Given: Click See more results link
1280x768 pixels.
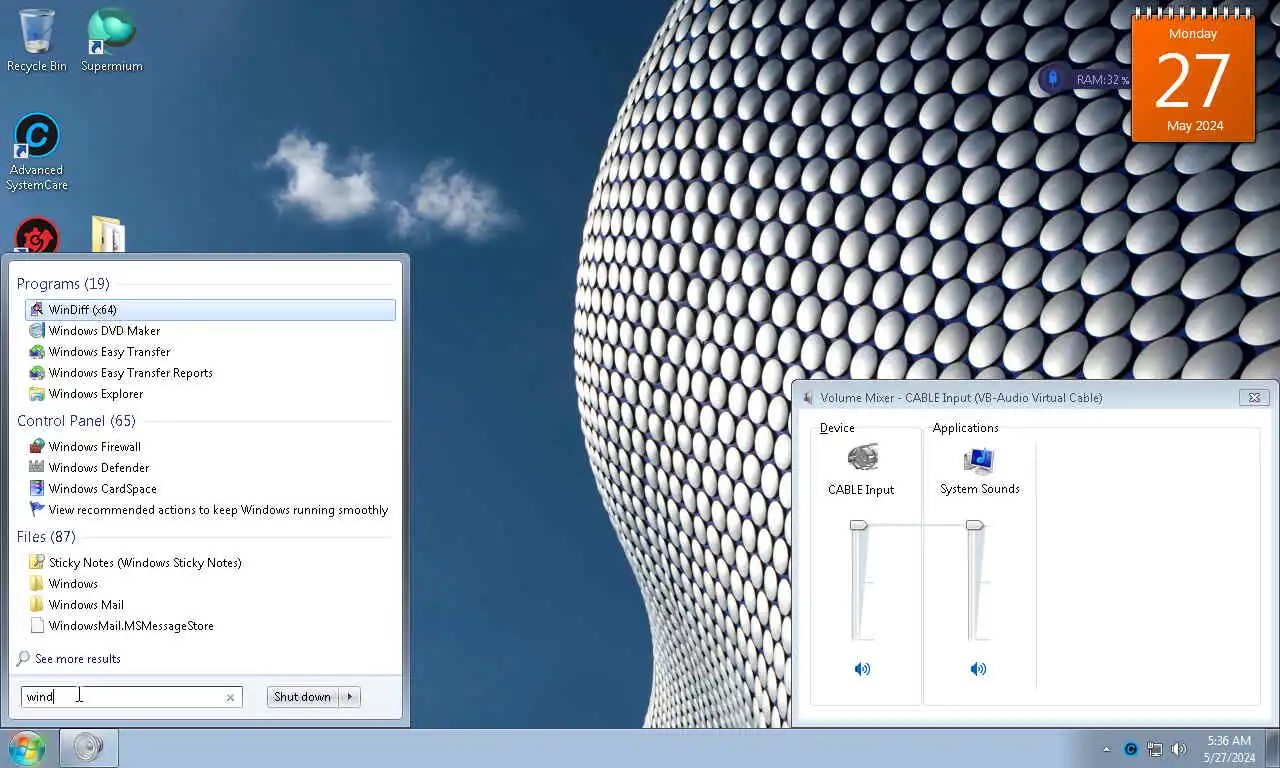Looking at the screenshot, I should point(77,659).
